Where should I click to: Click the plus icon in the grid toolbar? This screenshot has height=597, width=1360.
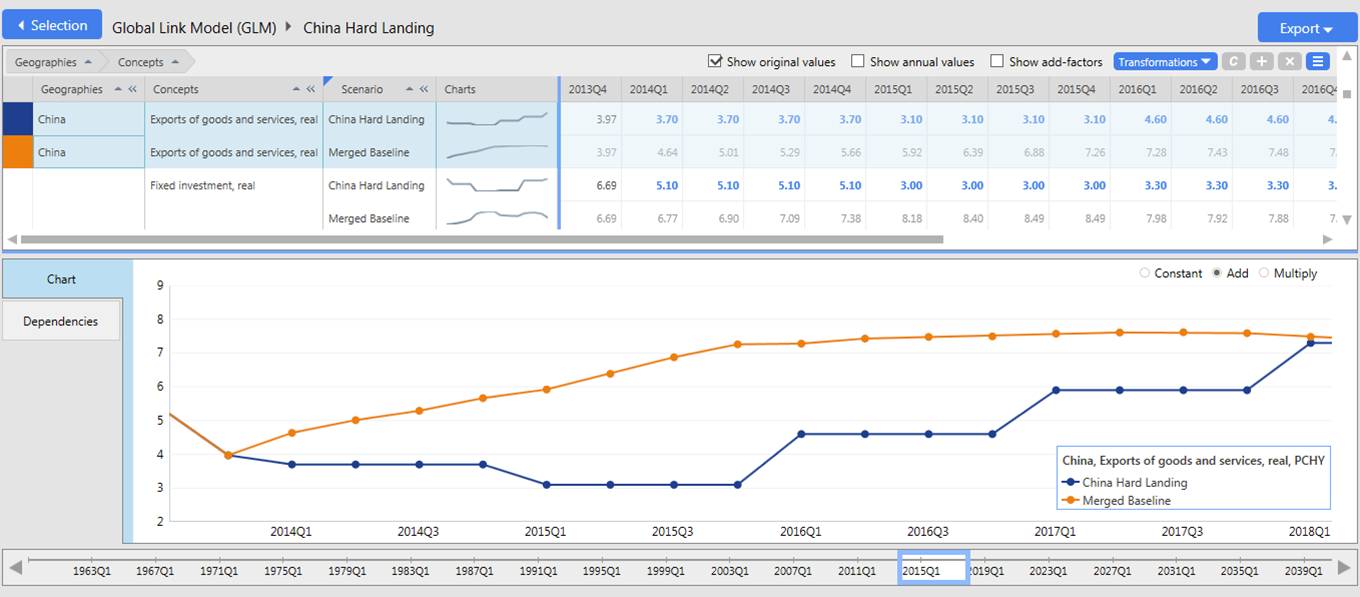pos(1262,62)
